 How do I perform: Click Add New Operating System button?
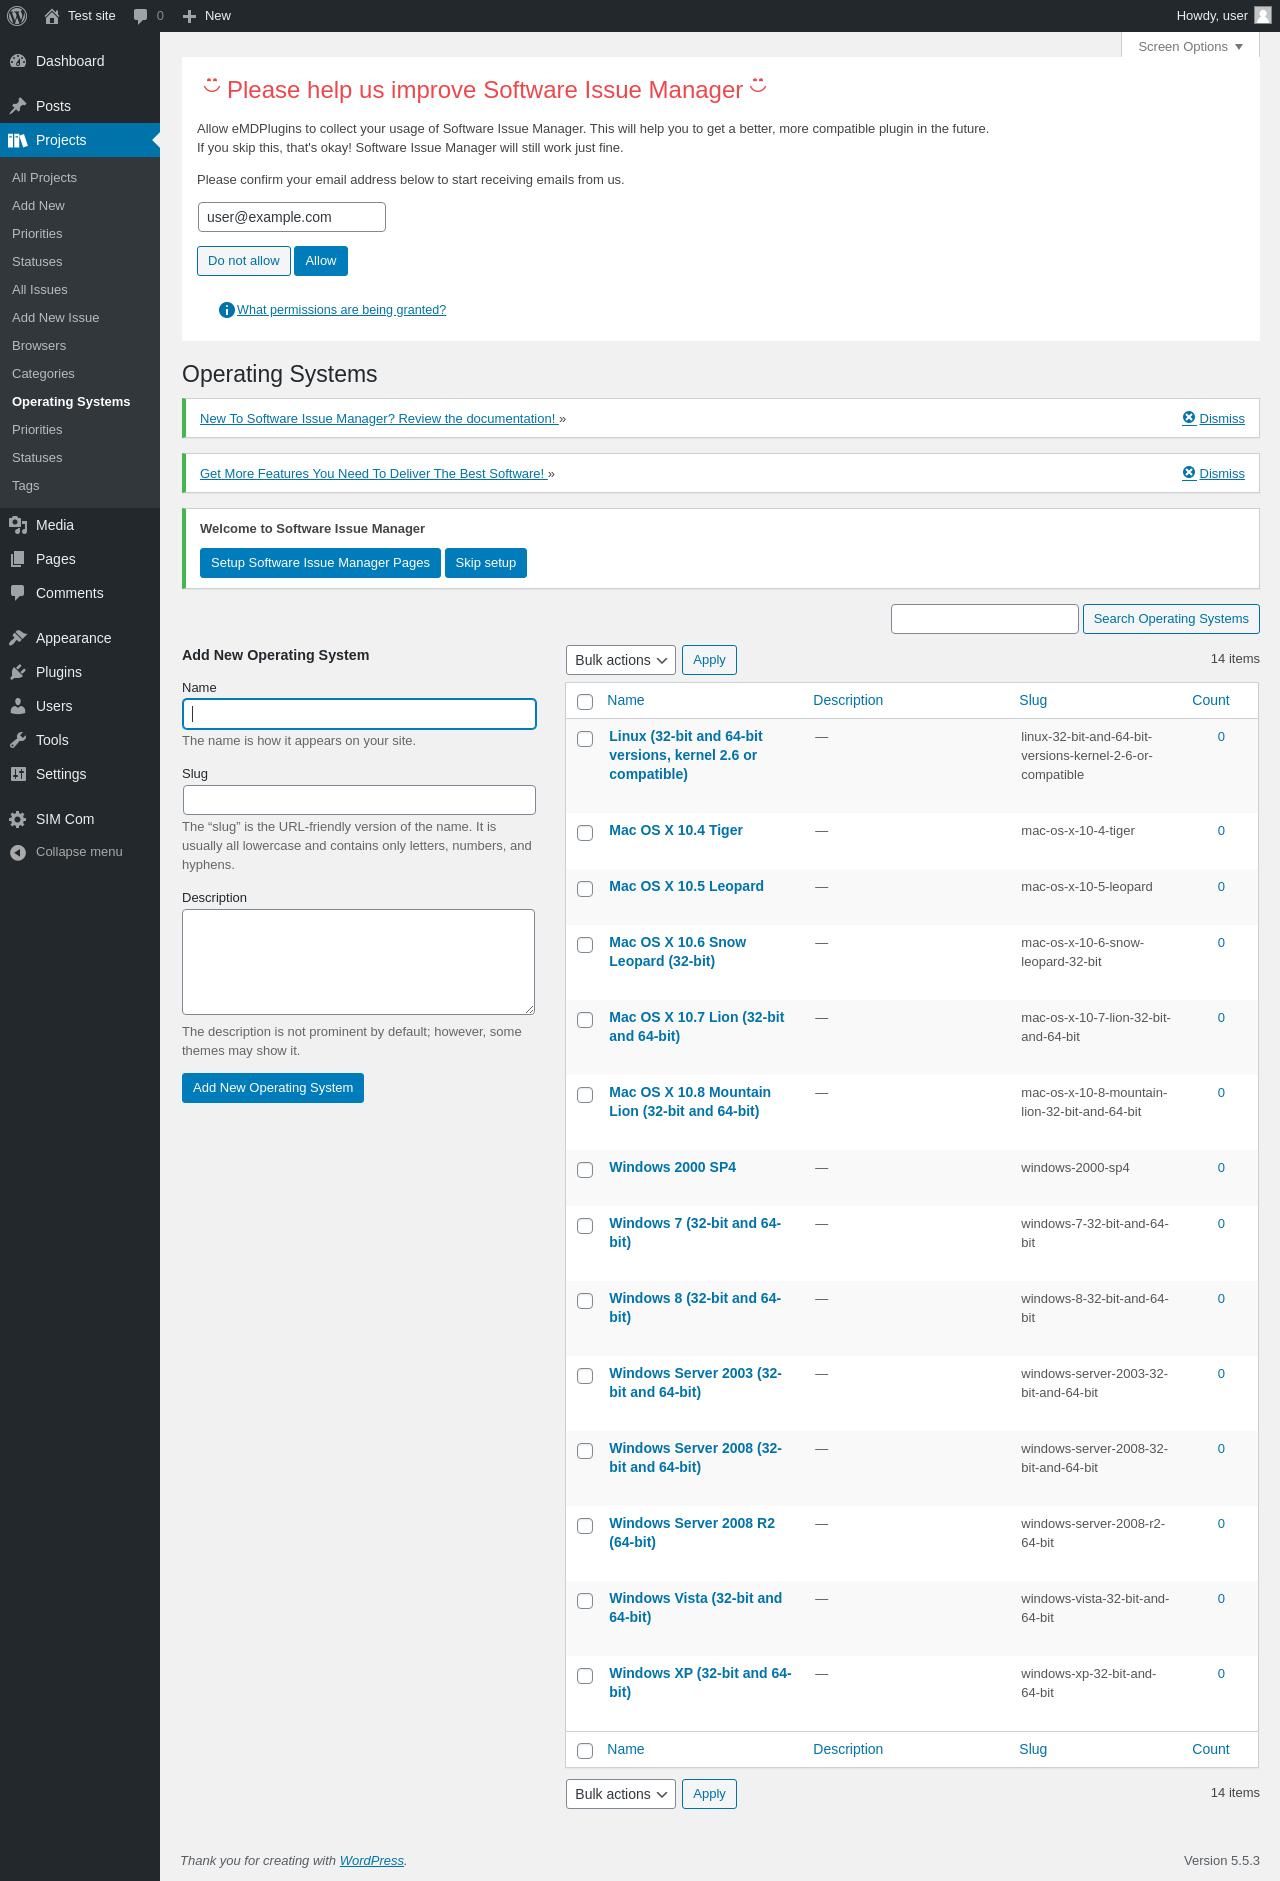(273, 1088)
